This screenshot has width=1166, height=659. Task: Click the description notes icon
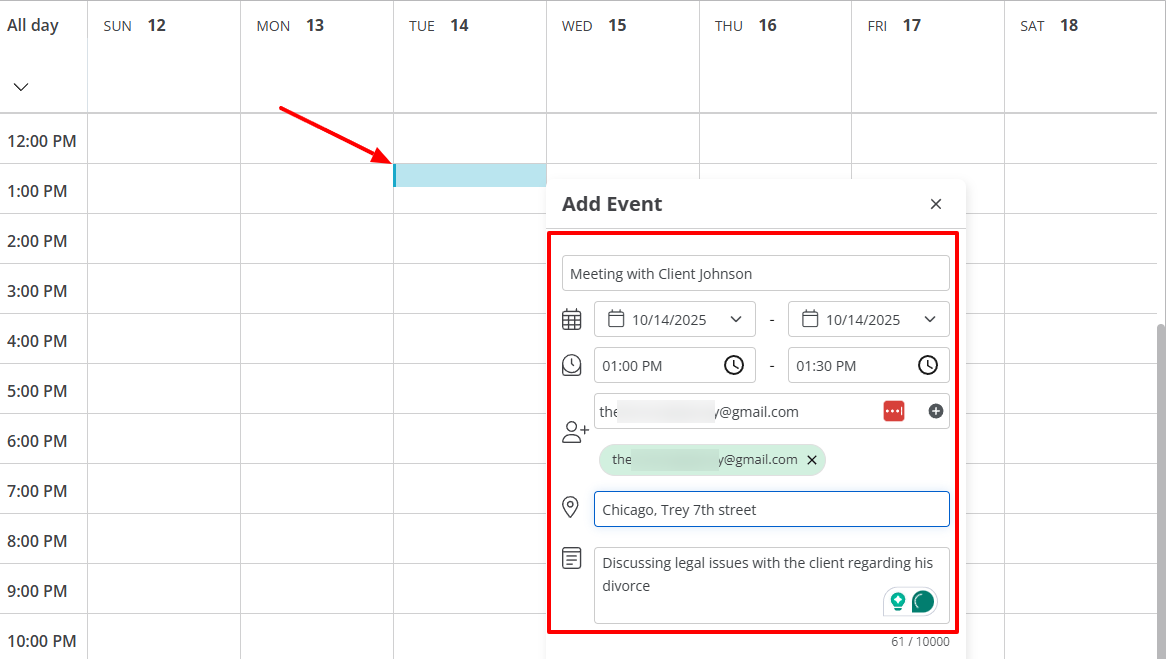571,557
